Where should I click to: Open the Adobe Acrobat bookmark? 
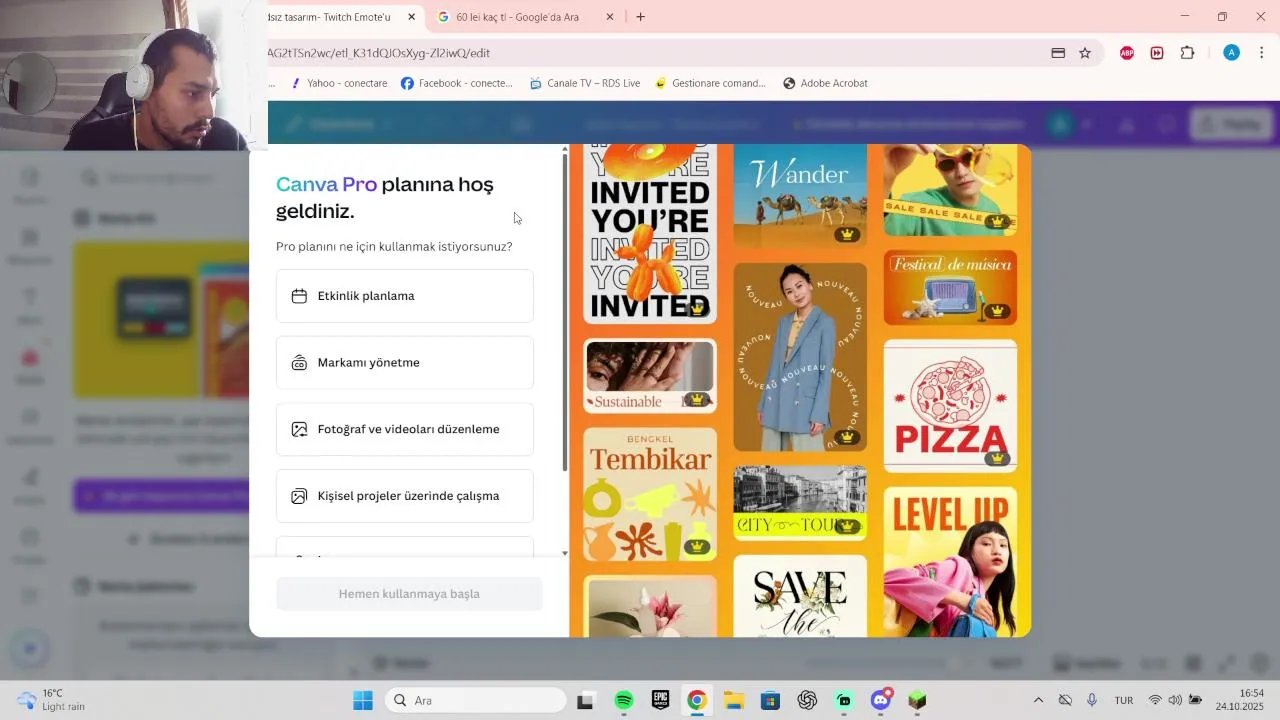pos(825,83)
